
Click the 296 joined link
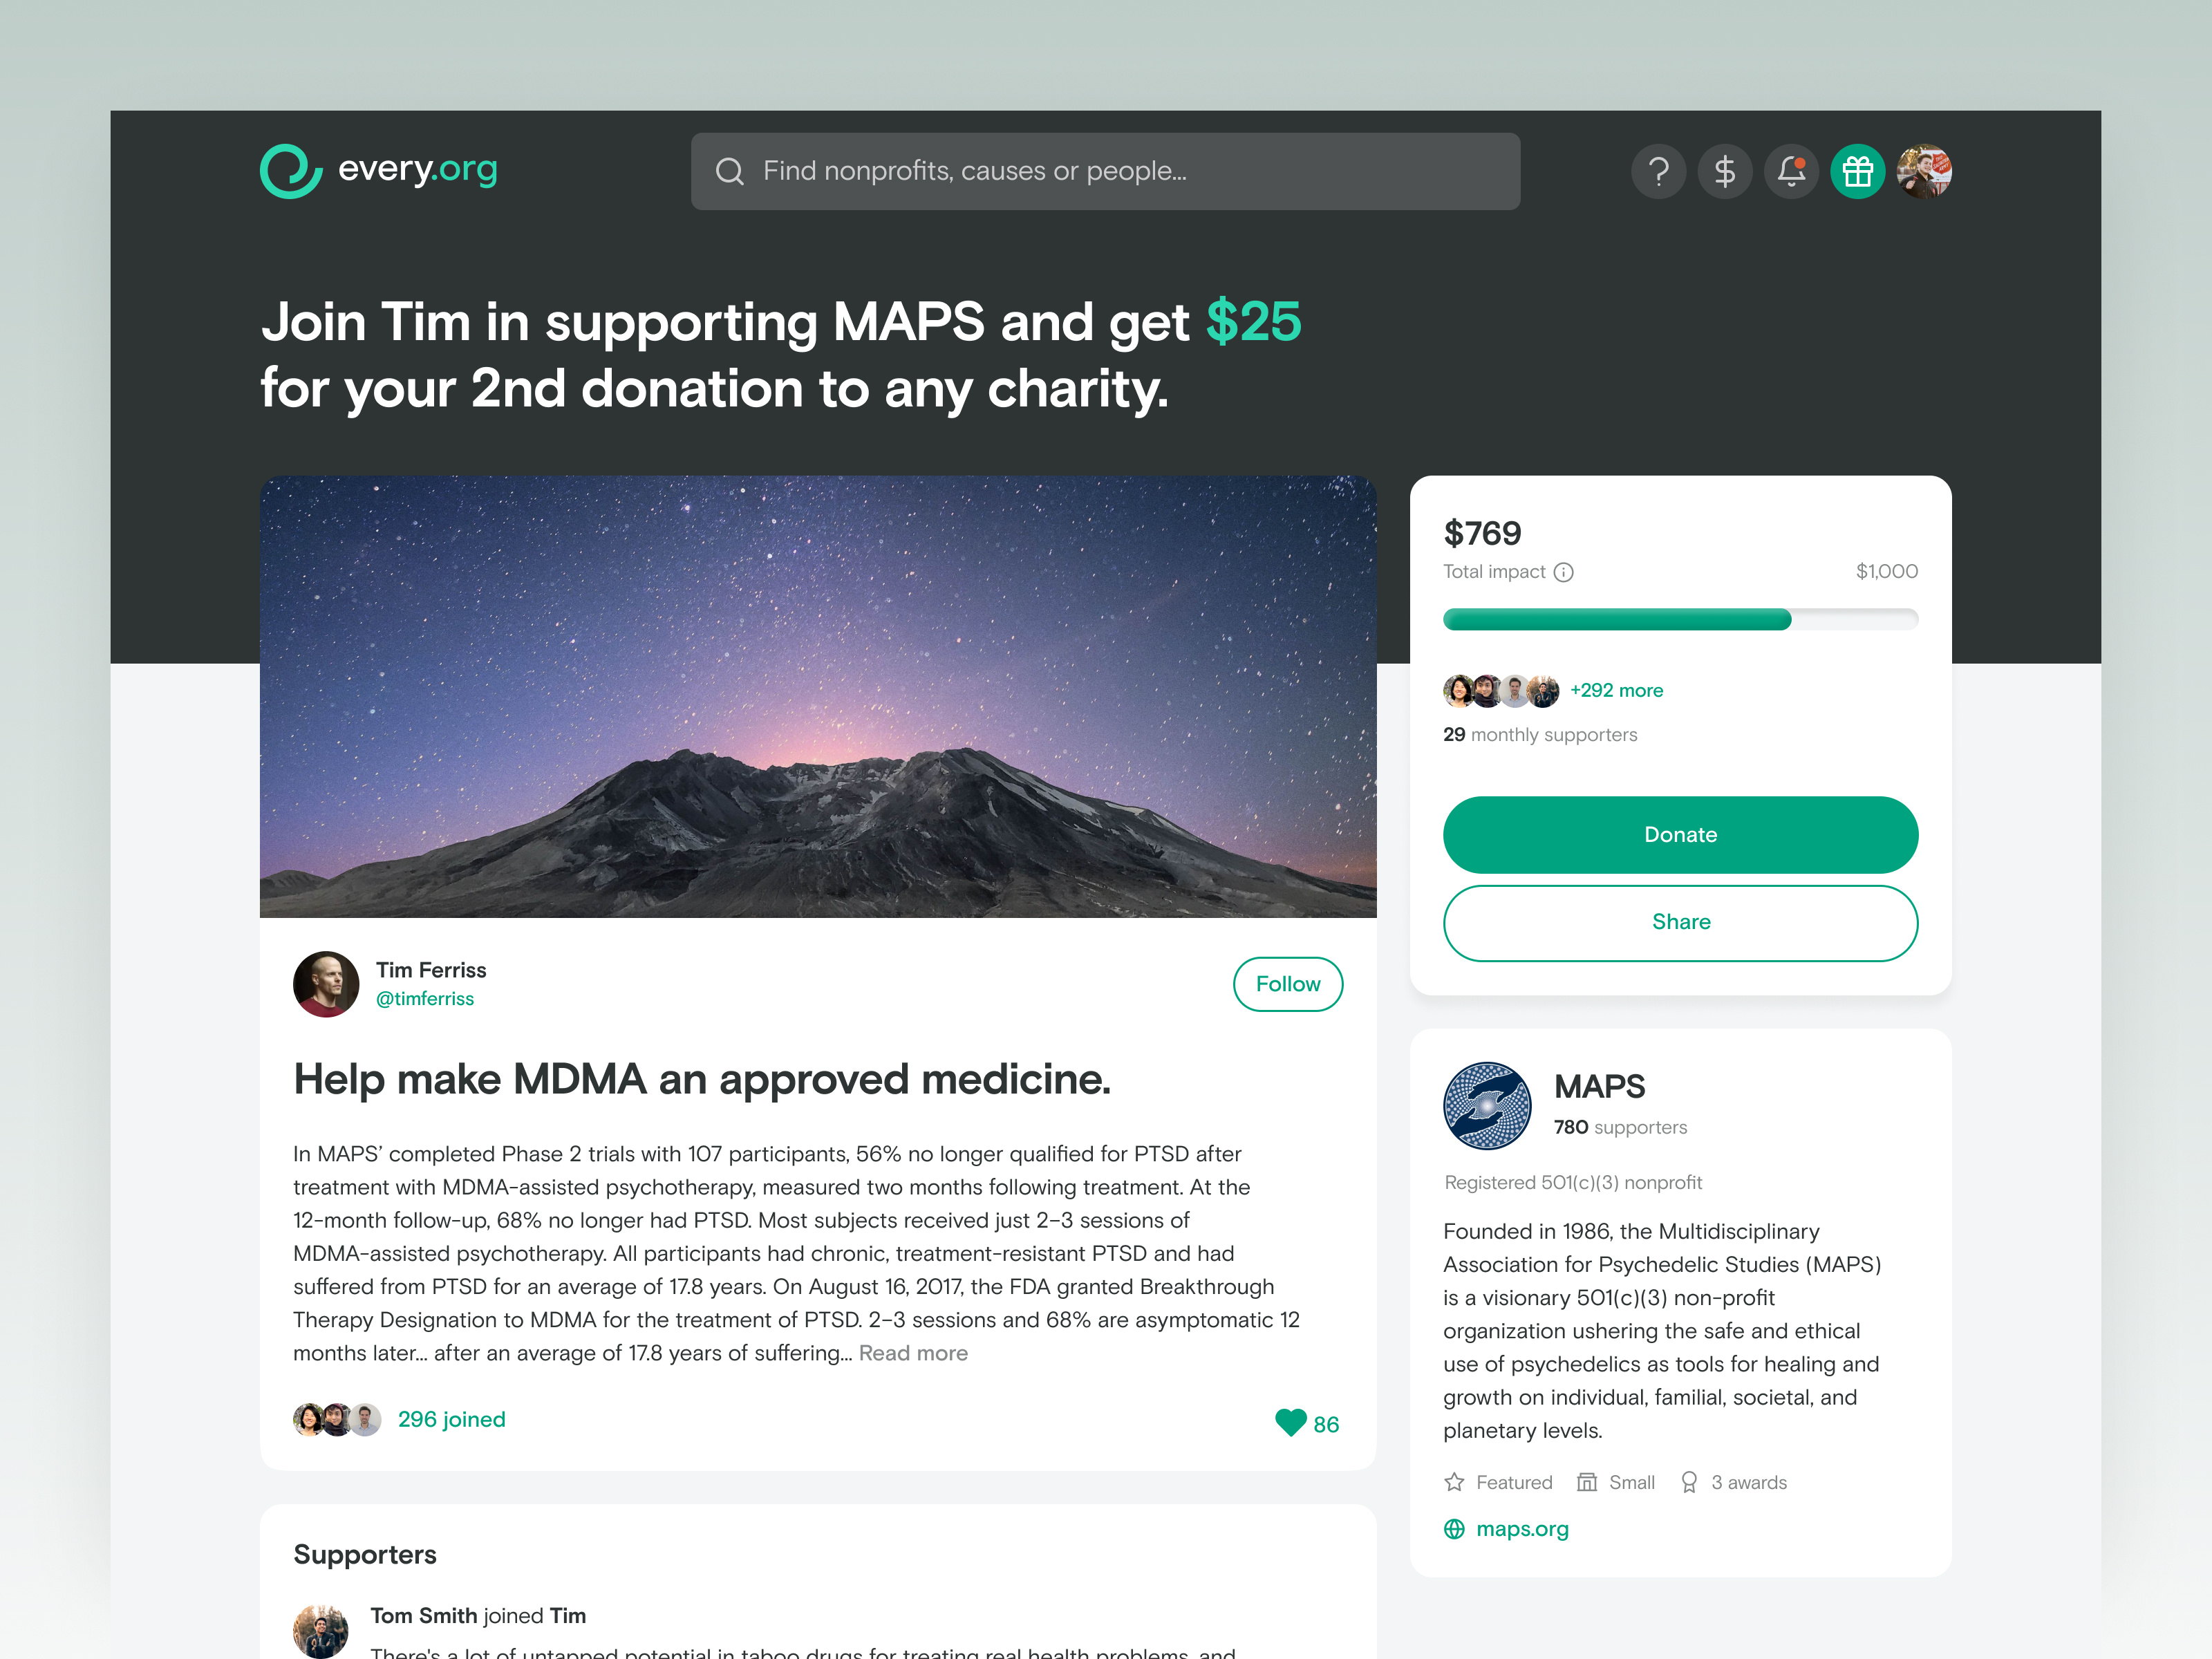point(452,1419)
